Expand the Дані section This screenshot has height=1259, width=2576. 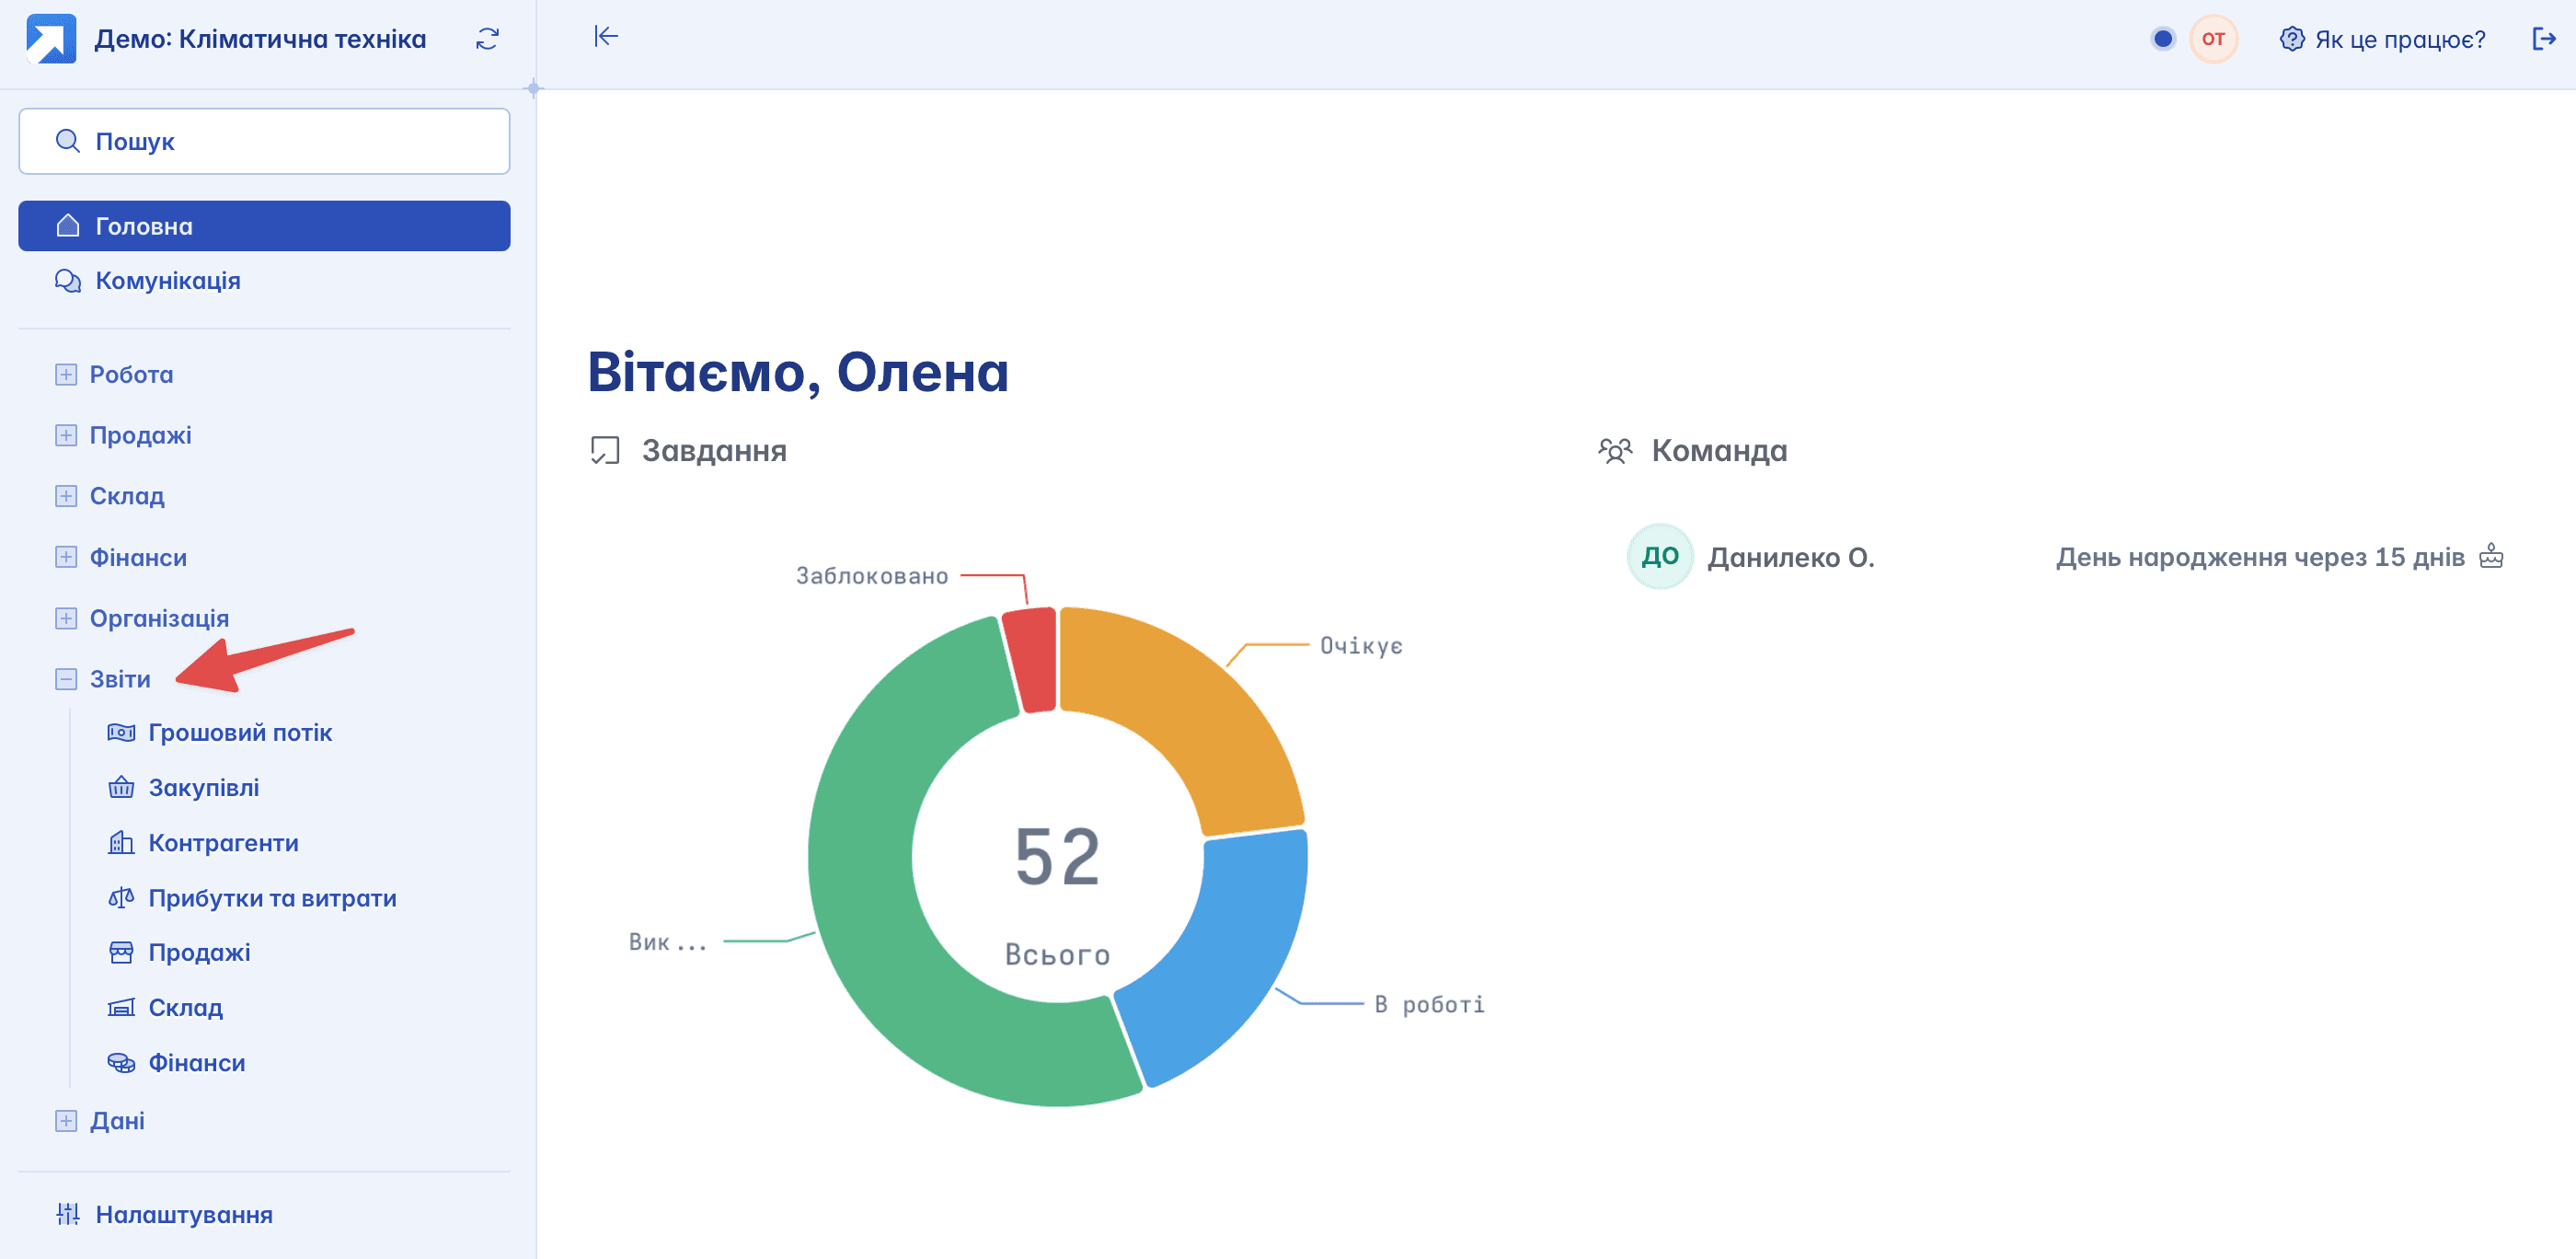(x=66, y=1121)
